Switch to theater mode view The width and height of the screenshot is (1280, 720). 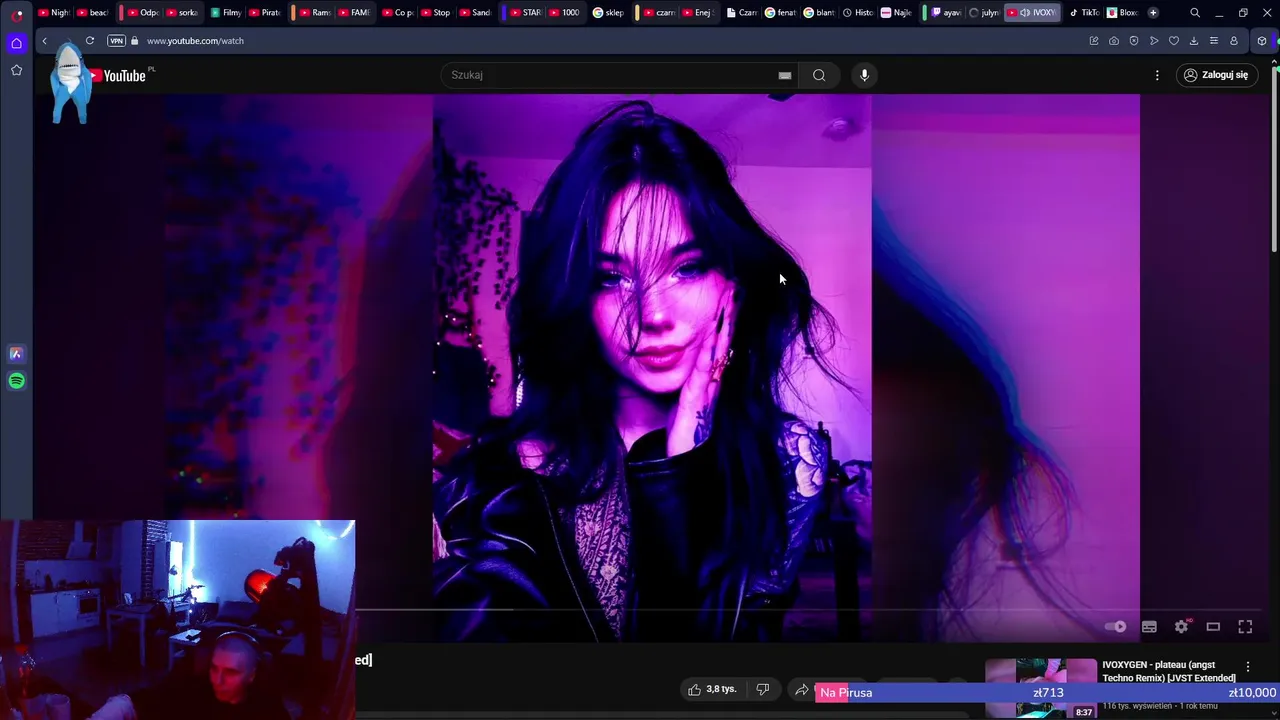coord(1213,627)
